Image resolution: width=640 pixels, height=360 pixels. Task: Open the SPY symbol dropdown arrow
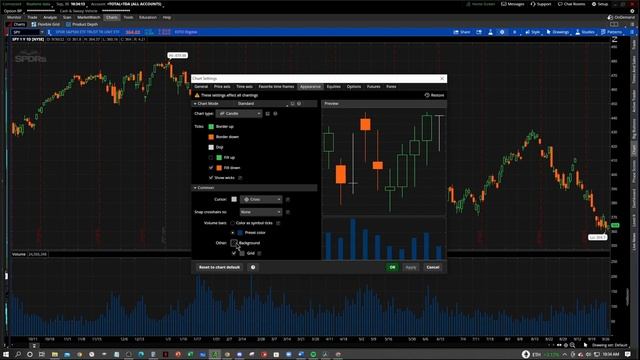(41, 32)
